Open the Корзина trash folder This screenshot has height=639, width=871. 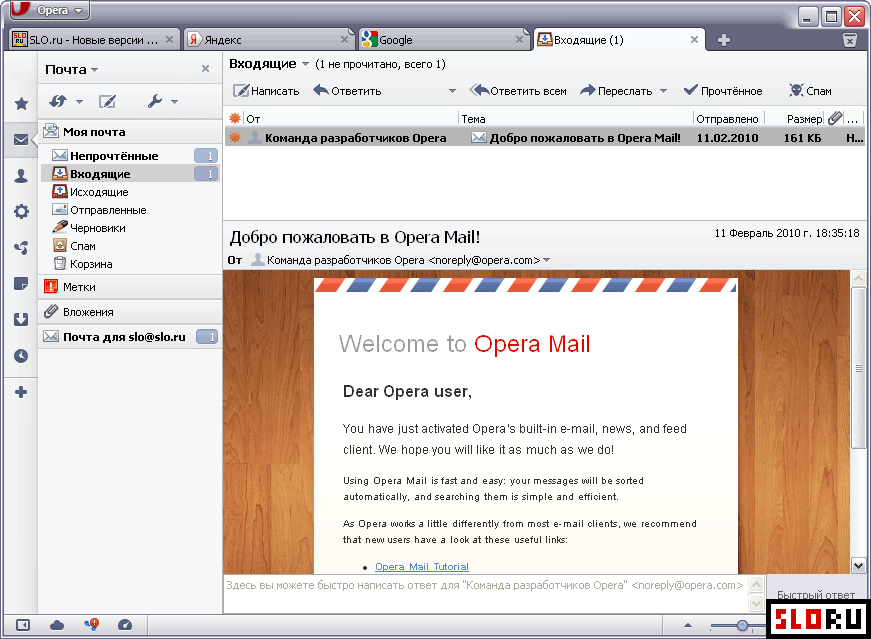[131, 264]
